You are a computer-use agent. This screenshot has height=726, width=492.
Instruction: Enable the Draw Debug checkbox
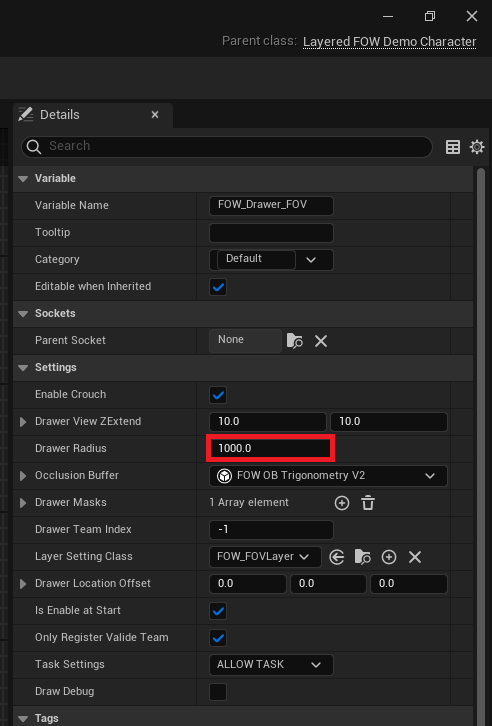click(x=218, y=692)
